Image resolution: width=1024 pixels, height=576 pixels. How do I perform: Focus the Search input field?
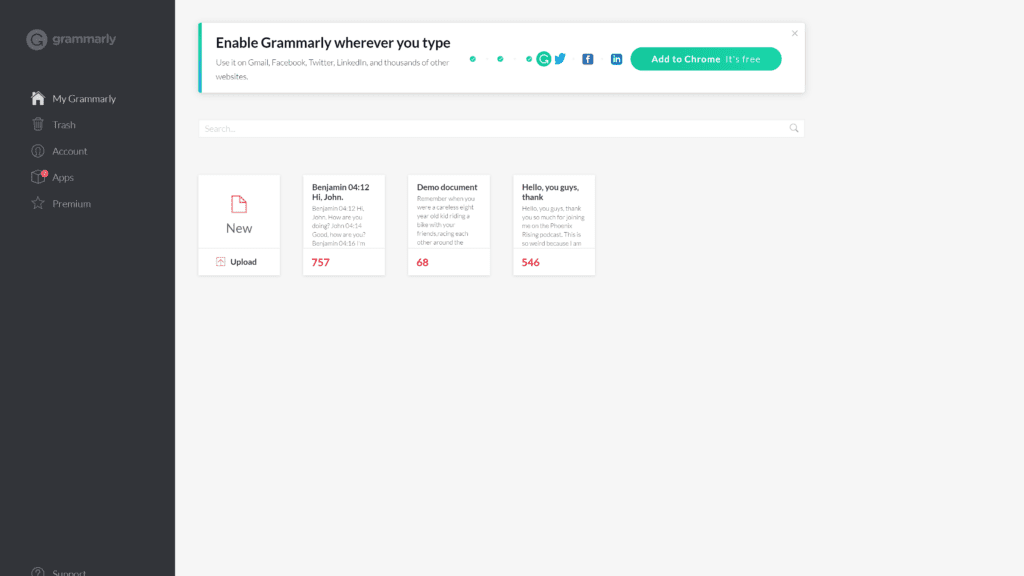(x=501, y=129)
